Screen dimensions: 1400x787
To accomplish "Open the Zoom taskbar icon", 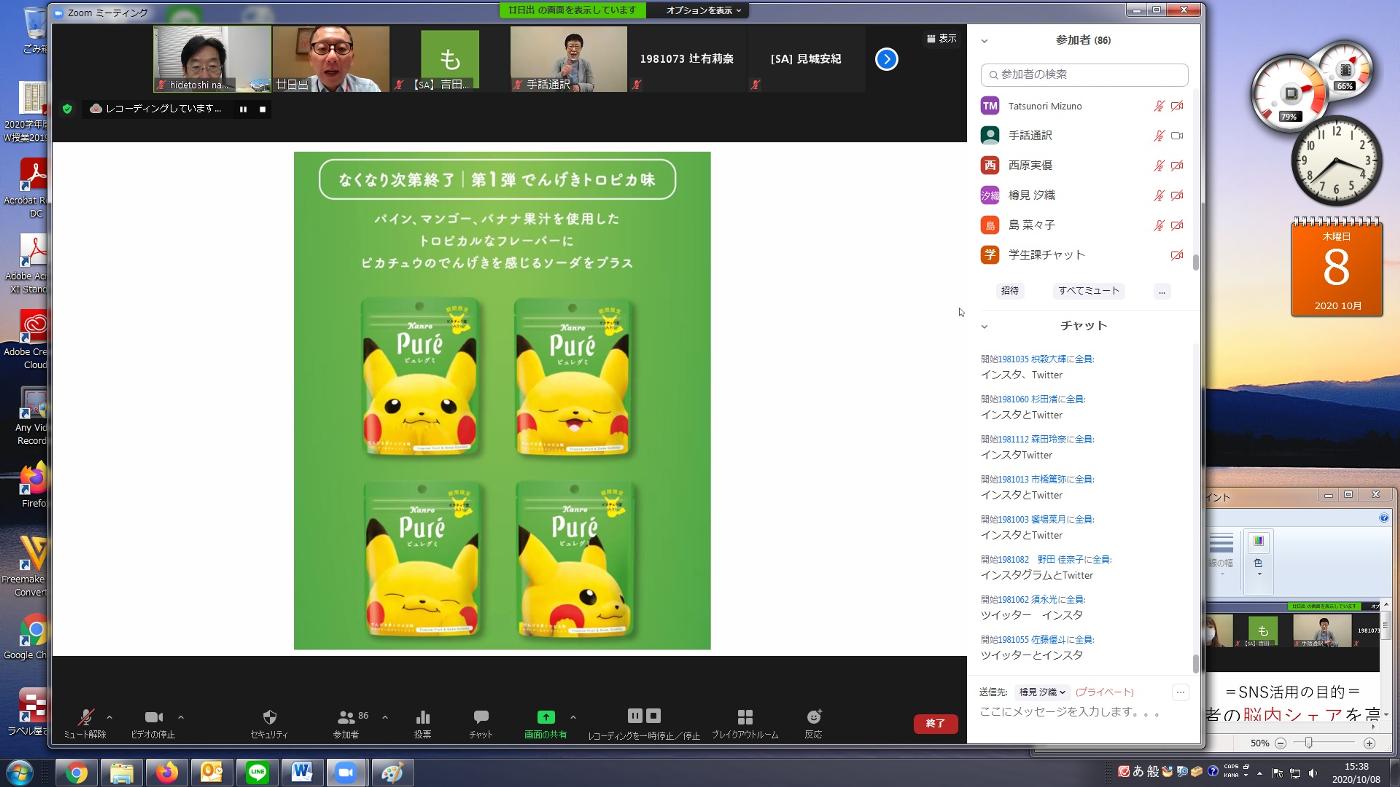I will (x=346, y=772).
